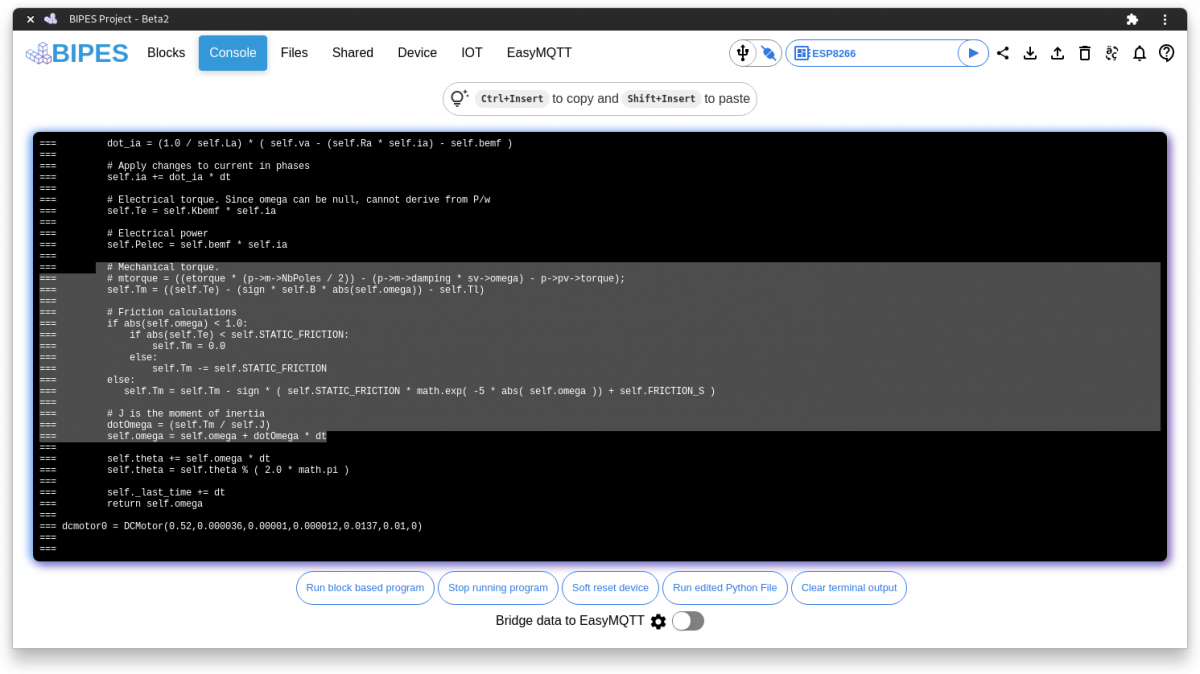Switch to the Blocks tab
This screenshot has height=674, width=1200.
tap(166, 52)
